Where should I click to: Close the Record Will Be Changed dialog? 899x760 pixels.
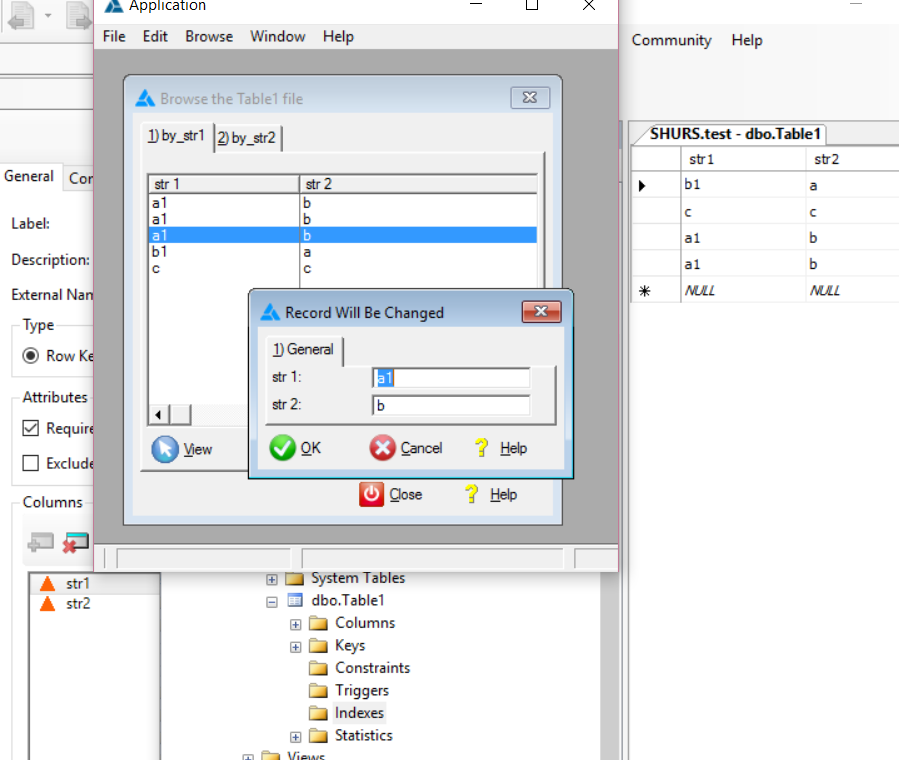point(541,312)
